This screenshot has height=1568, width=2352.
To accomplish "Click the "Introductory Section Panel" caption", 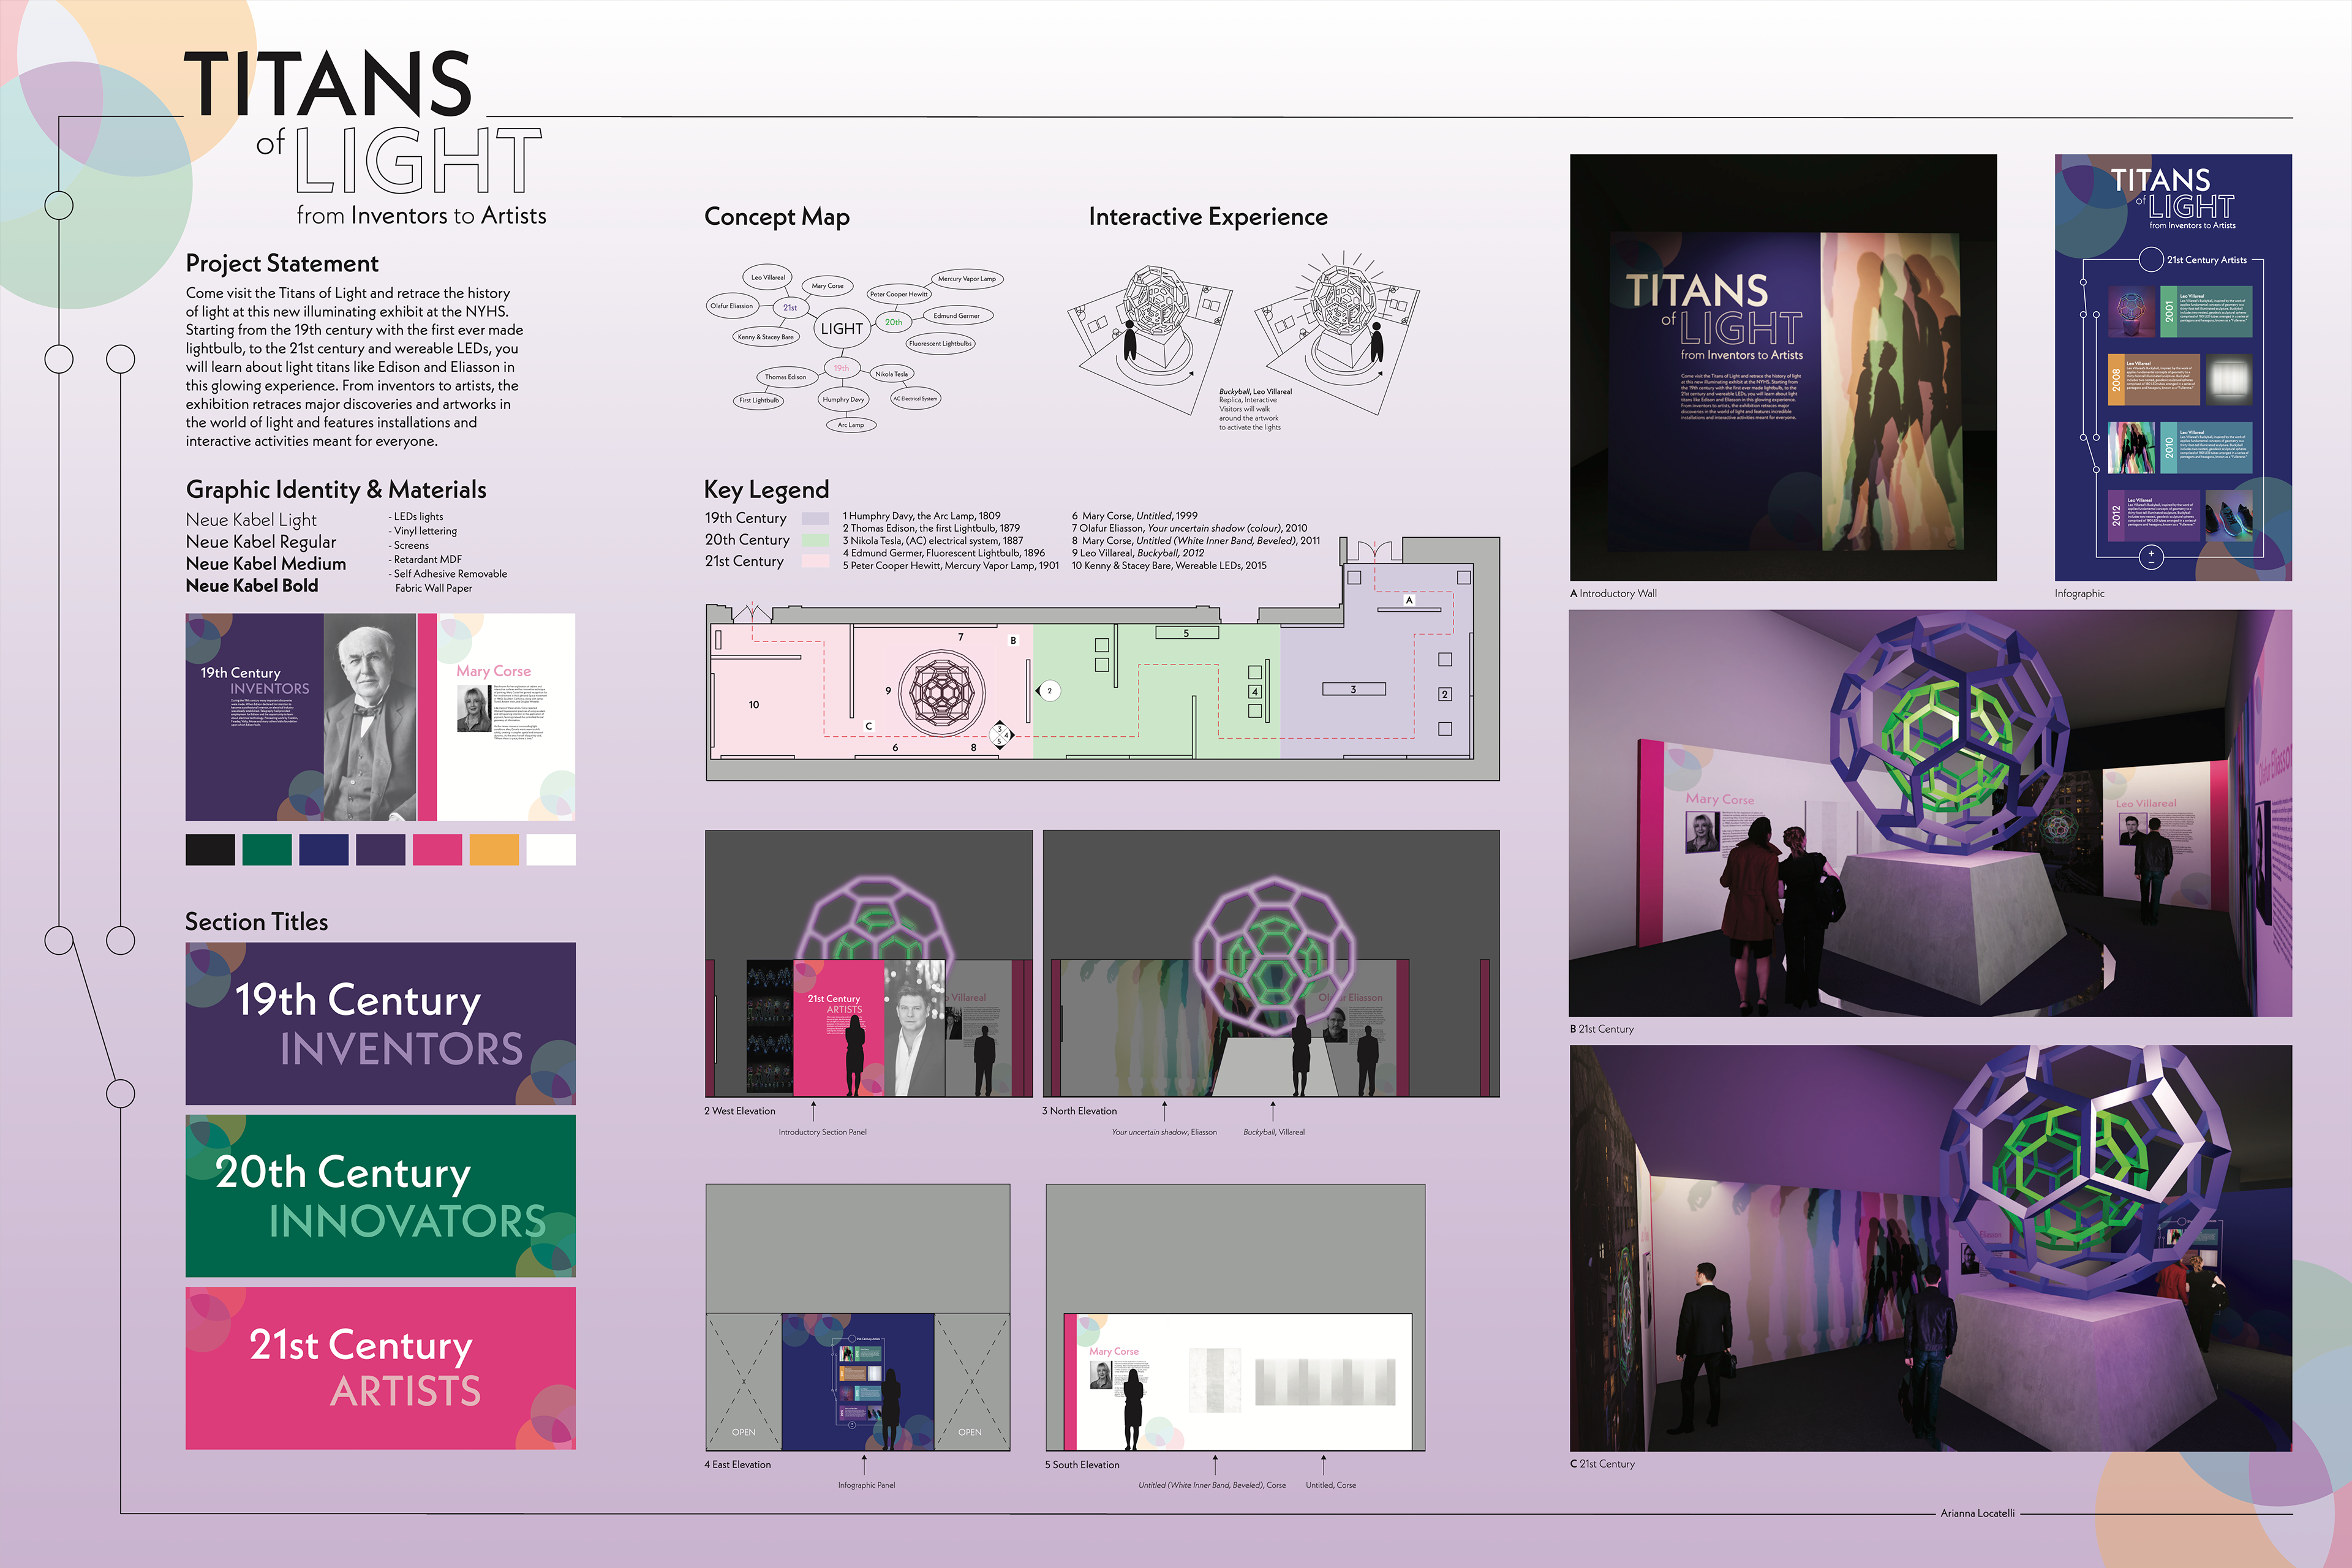I will (x=823, y=1132).
